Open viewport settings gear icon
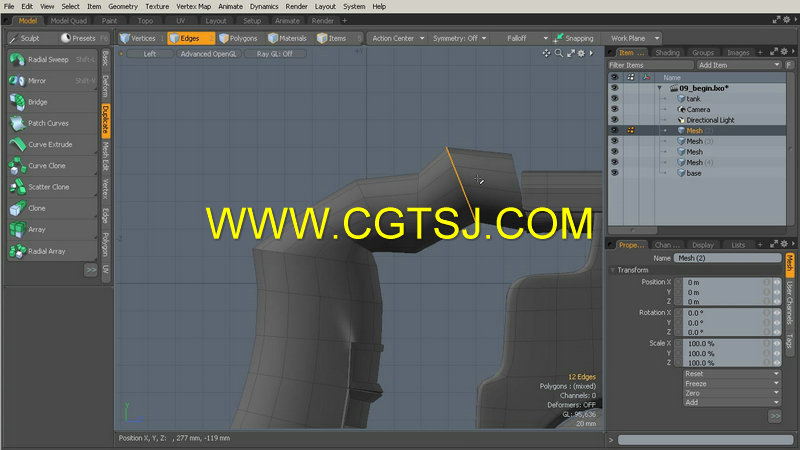800x450 pixels. [582, 53]
